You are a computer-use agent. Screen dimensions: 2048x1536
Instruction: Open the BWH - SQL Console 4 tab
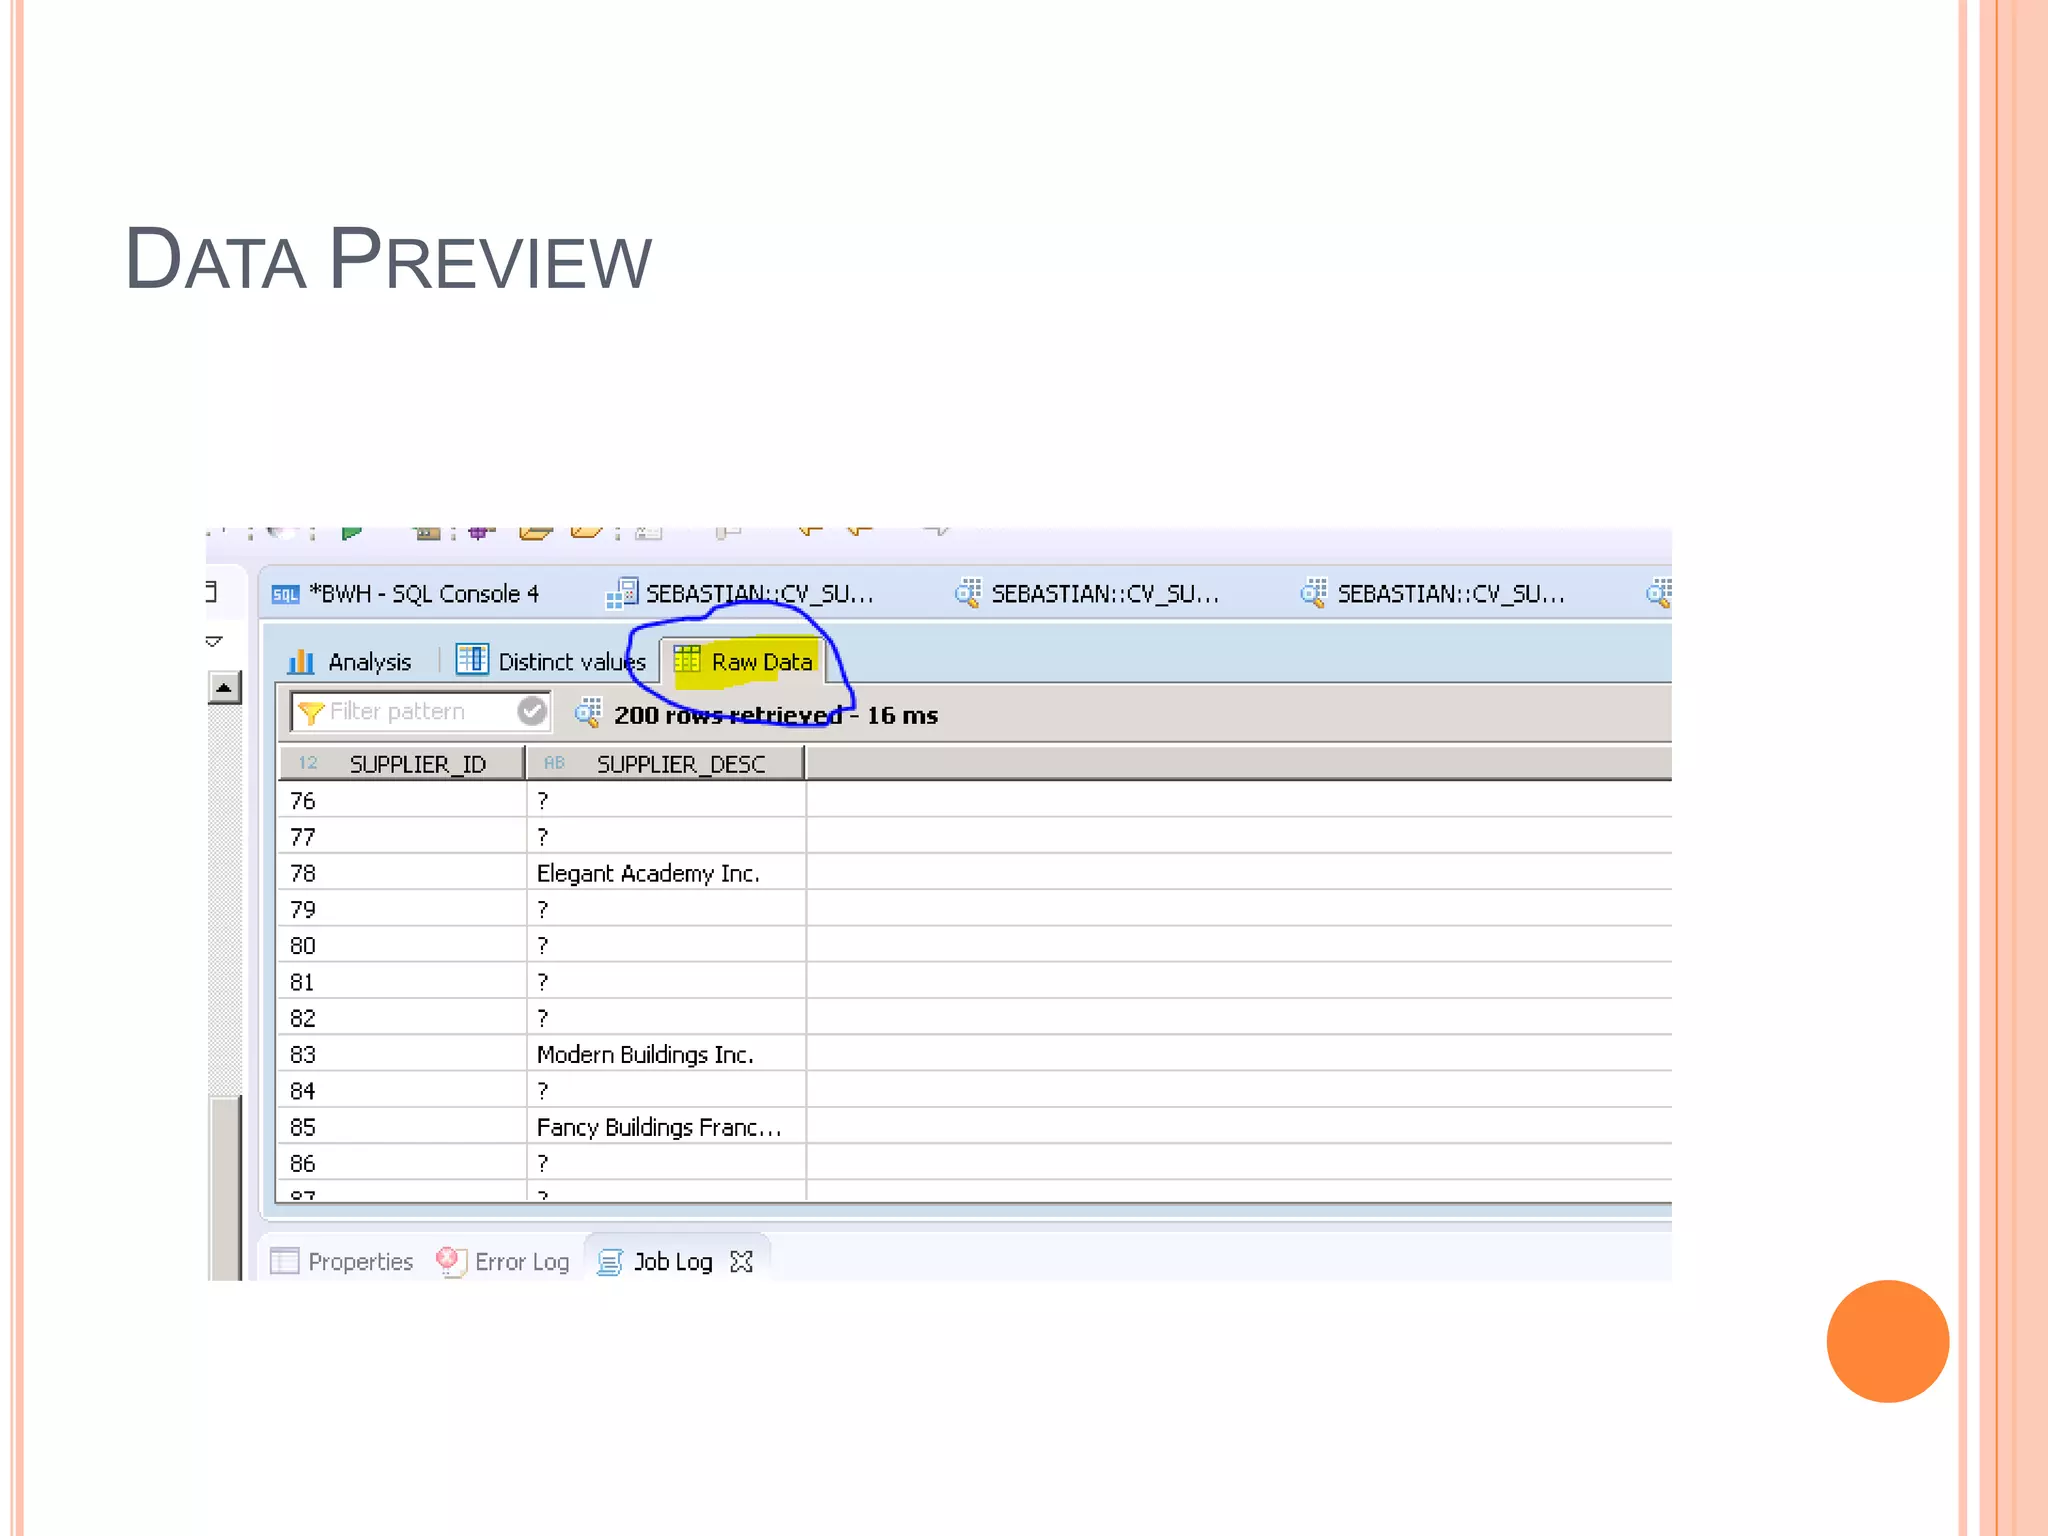pyautogui.click(x=406, y=594)
